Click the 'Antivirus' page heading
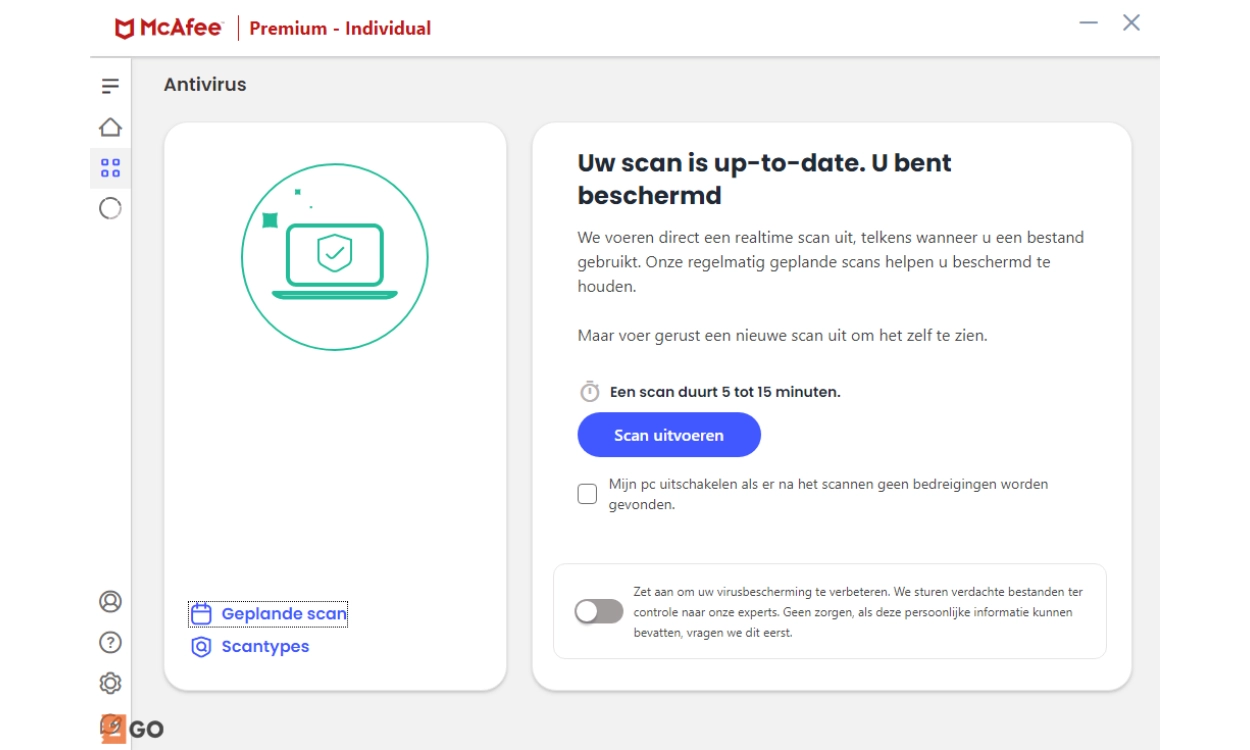The width and height of the screenshot is (1250, 750). coord(205,85)
